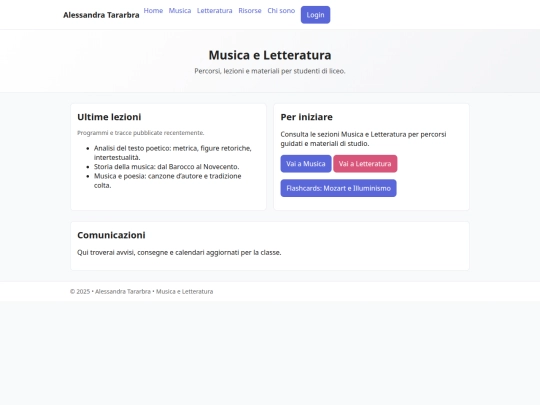Click the Login button

tap(315, 15)
